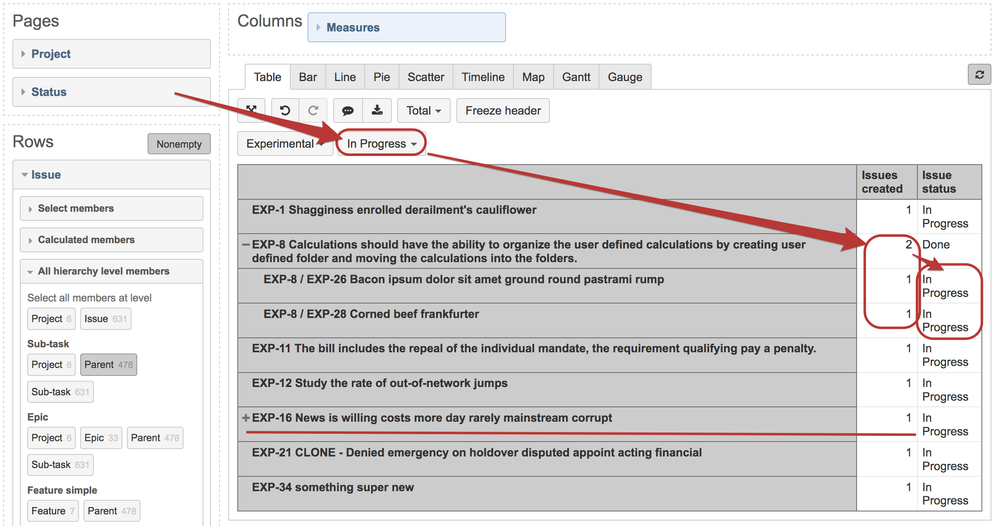The height and width of the screenshot is (526, 998).
Task: Select Project level under Select all members
Action: tap(51, 319)
